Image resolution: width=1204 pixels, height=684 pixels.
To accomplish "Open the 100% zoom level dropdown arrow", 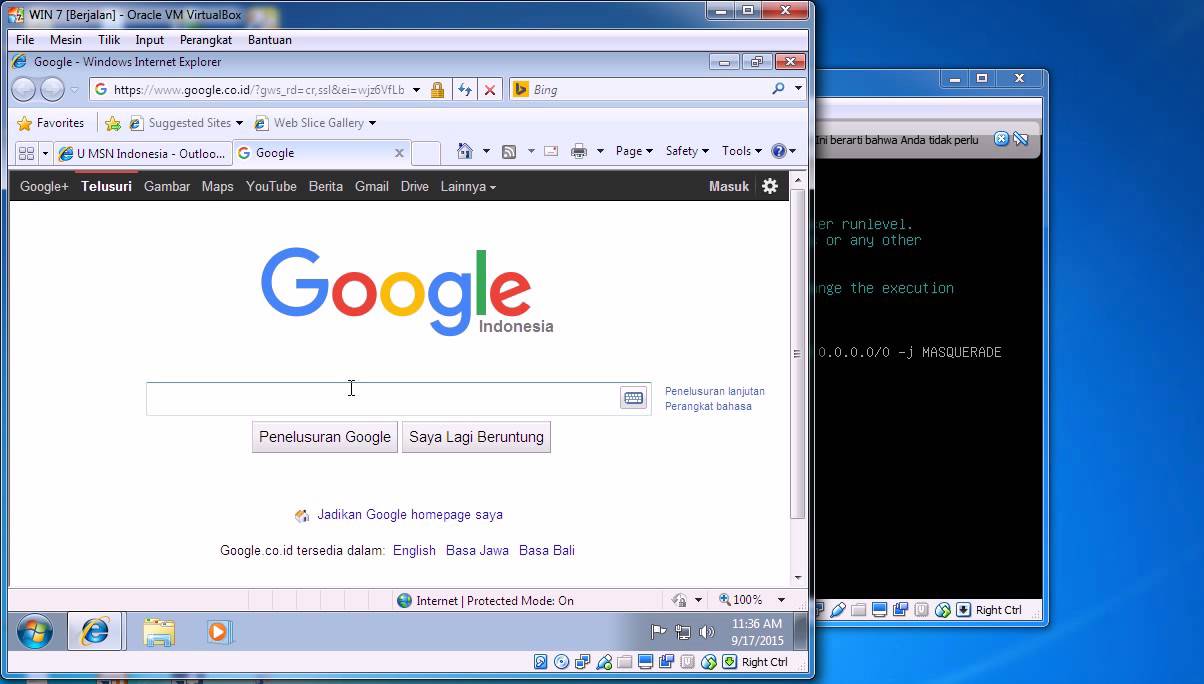I will tap(782, 600).
